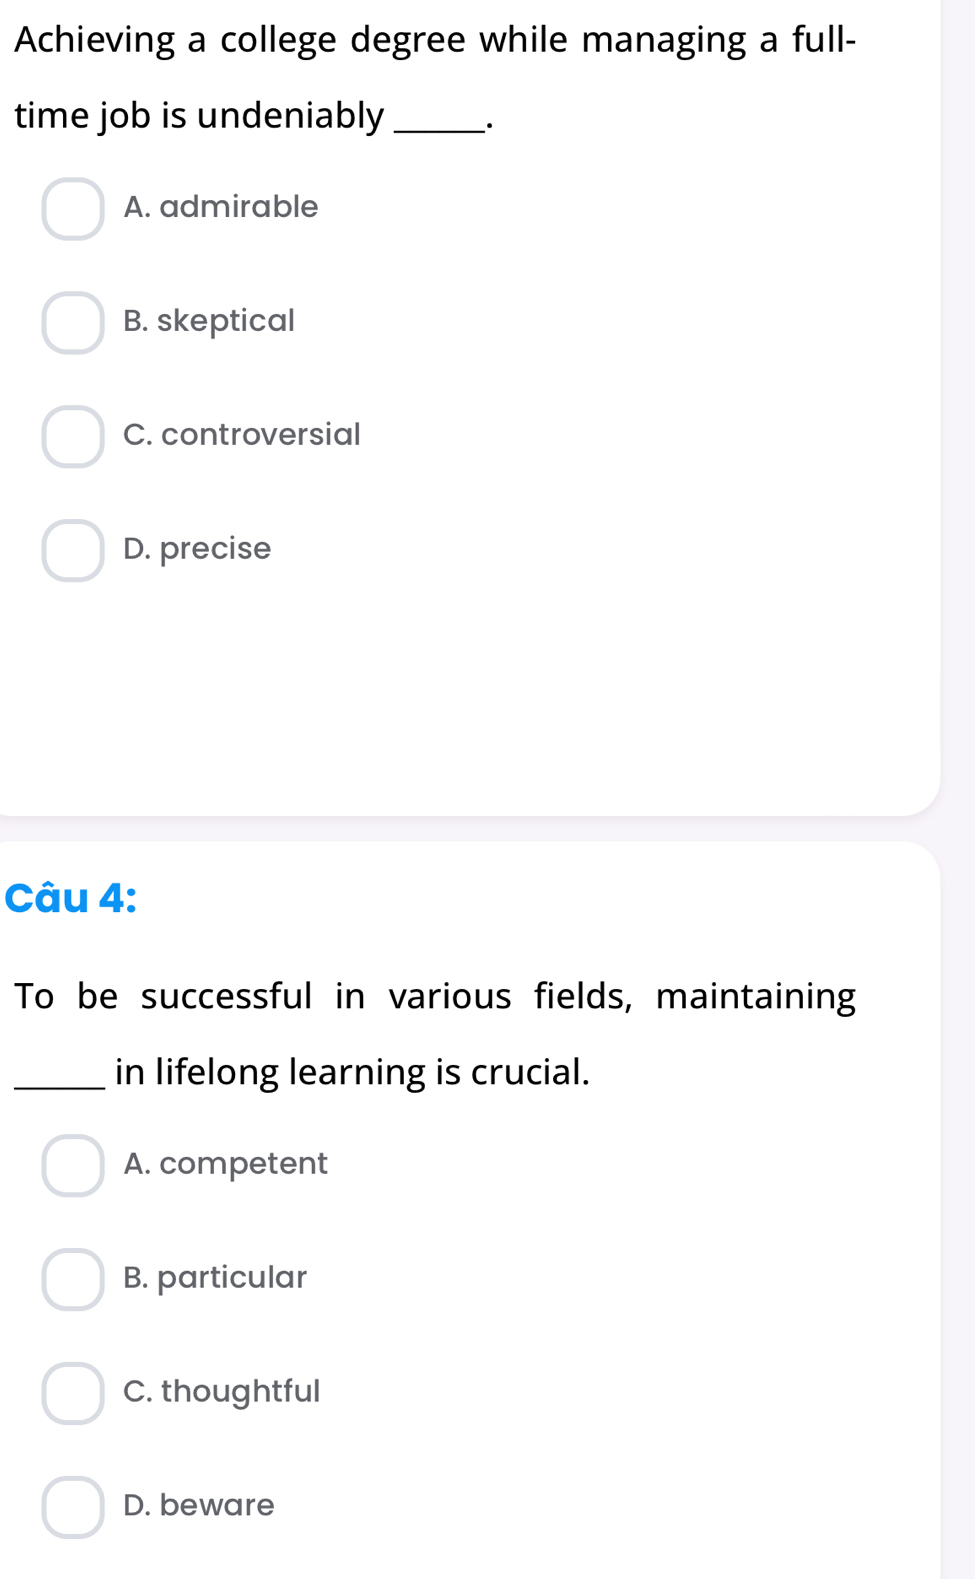Image resolution: width=975 pixels, height=1579 pixels.
Task: Click the 'B. particular' answer label
Action: pos(215,1278)
